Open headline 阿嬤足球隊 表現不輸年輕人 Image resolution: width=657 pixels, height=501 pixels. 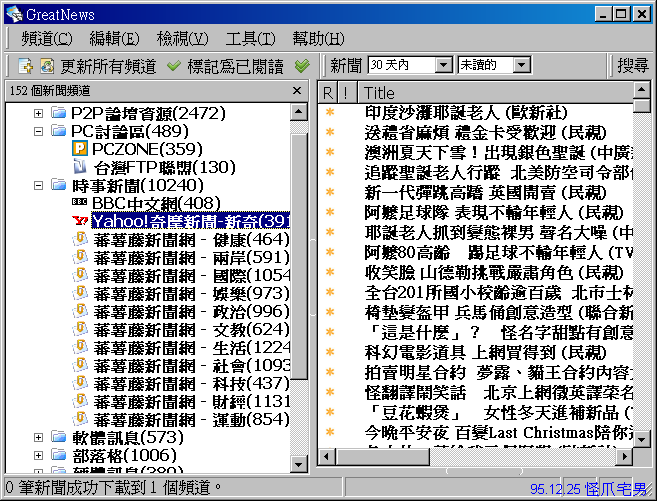(x=494, y=212)
